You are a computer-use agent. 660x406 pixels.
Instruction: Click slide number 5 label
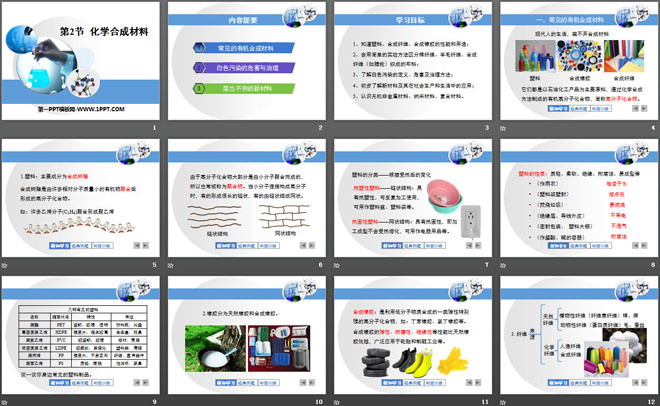point(154,265)
